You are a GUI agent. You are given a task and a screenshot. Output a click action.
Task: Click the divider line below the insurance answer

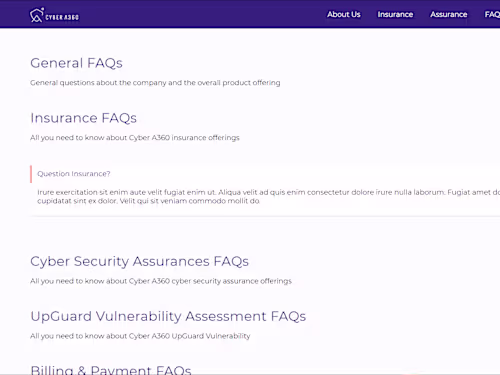click(265, 216)
